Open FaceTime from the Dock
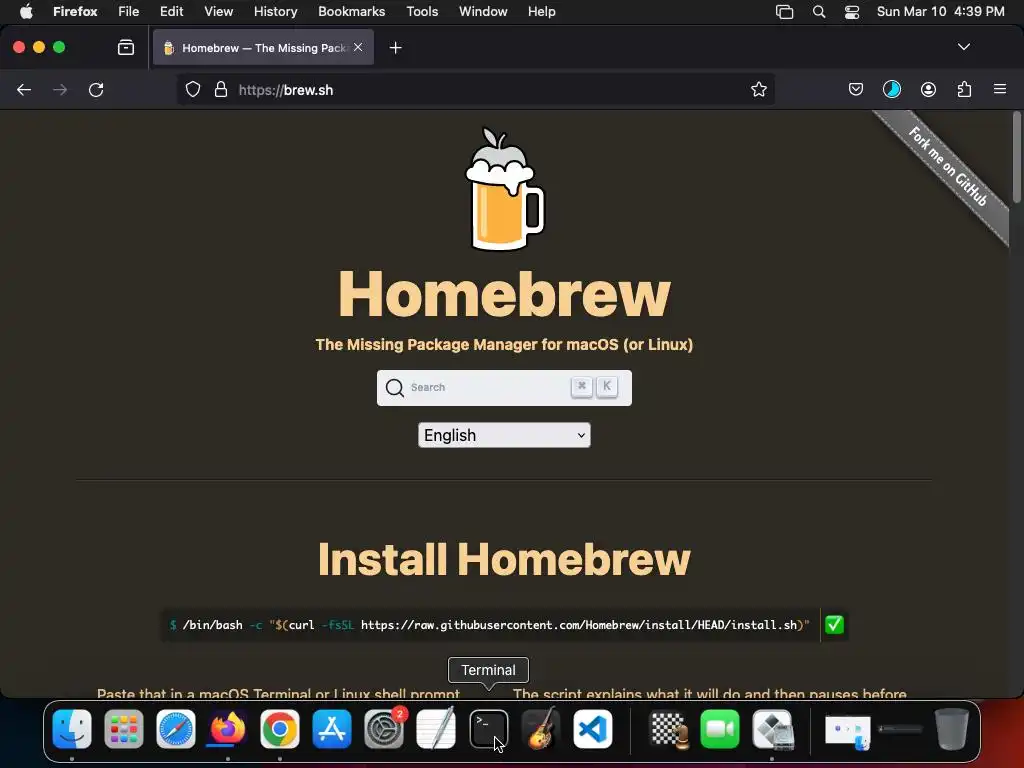 coord(720,729)
